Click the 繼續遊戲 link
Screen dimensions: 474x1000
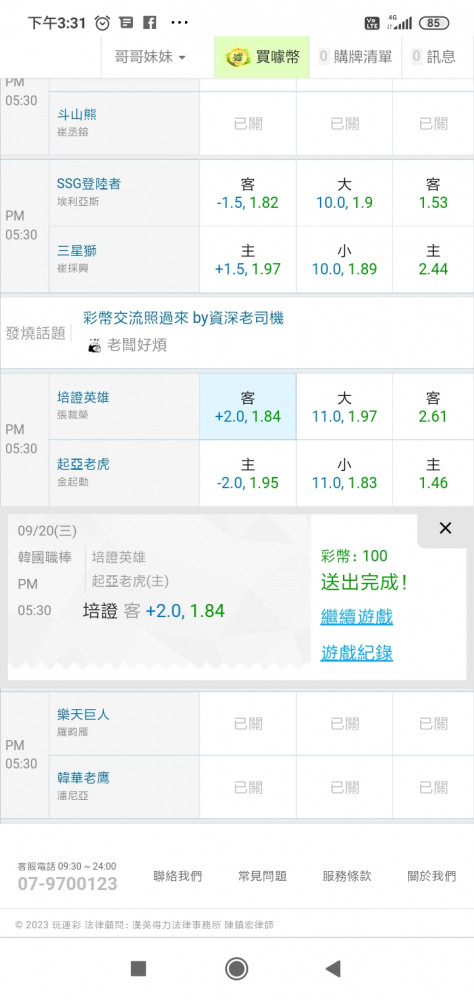[x=357, y=617]
